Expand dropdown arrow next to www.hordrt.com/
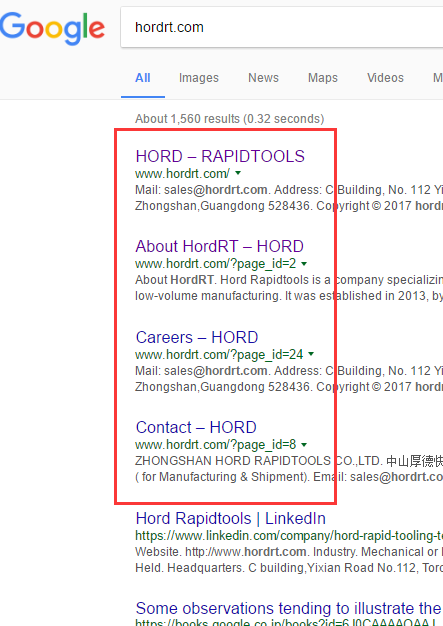Screen dimensions: 443x626 tap(238, 173)
